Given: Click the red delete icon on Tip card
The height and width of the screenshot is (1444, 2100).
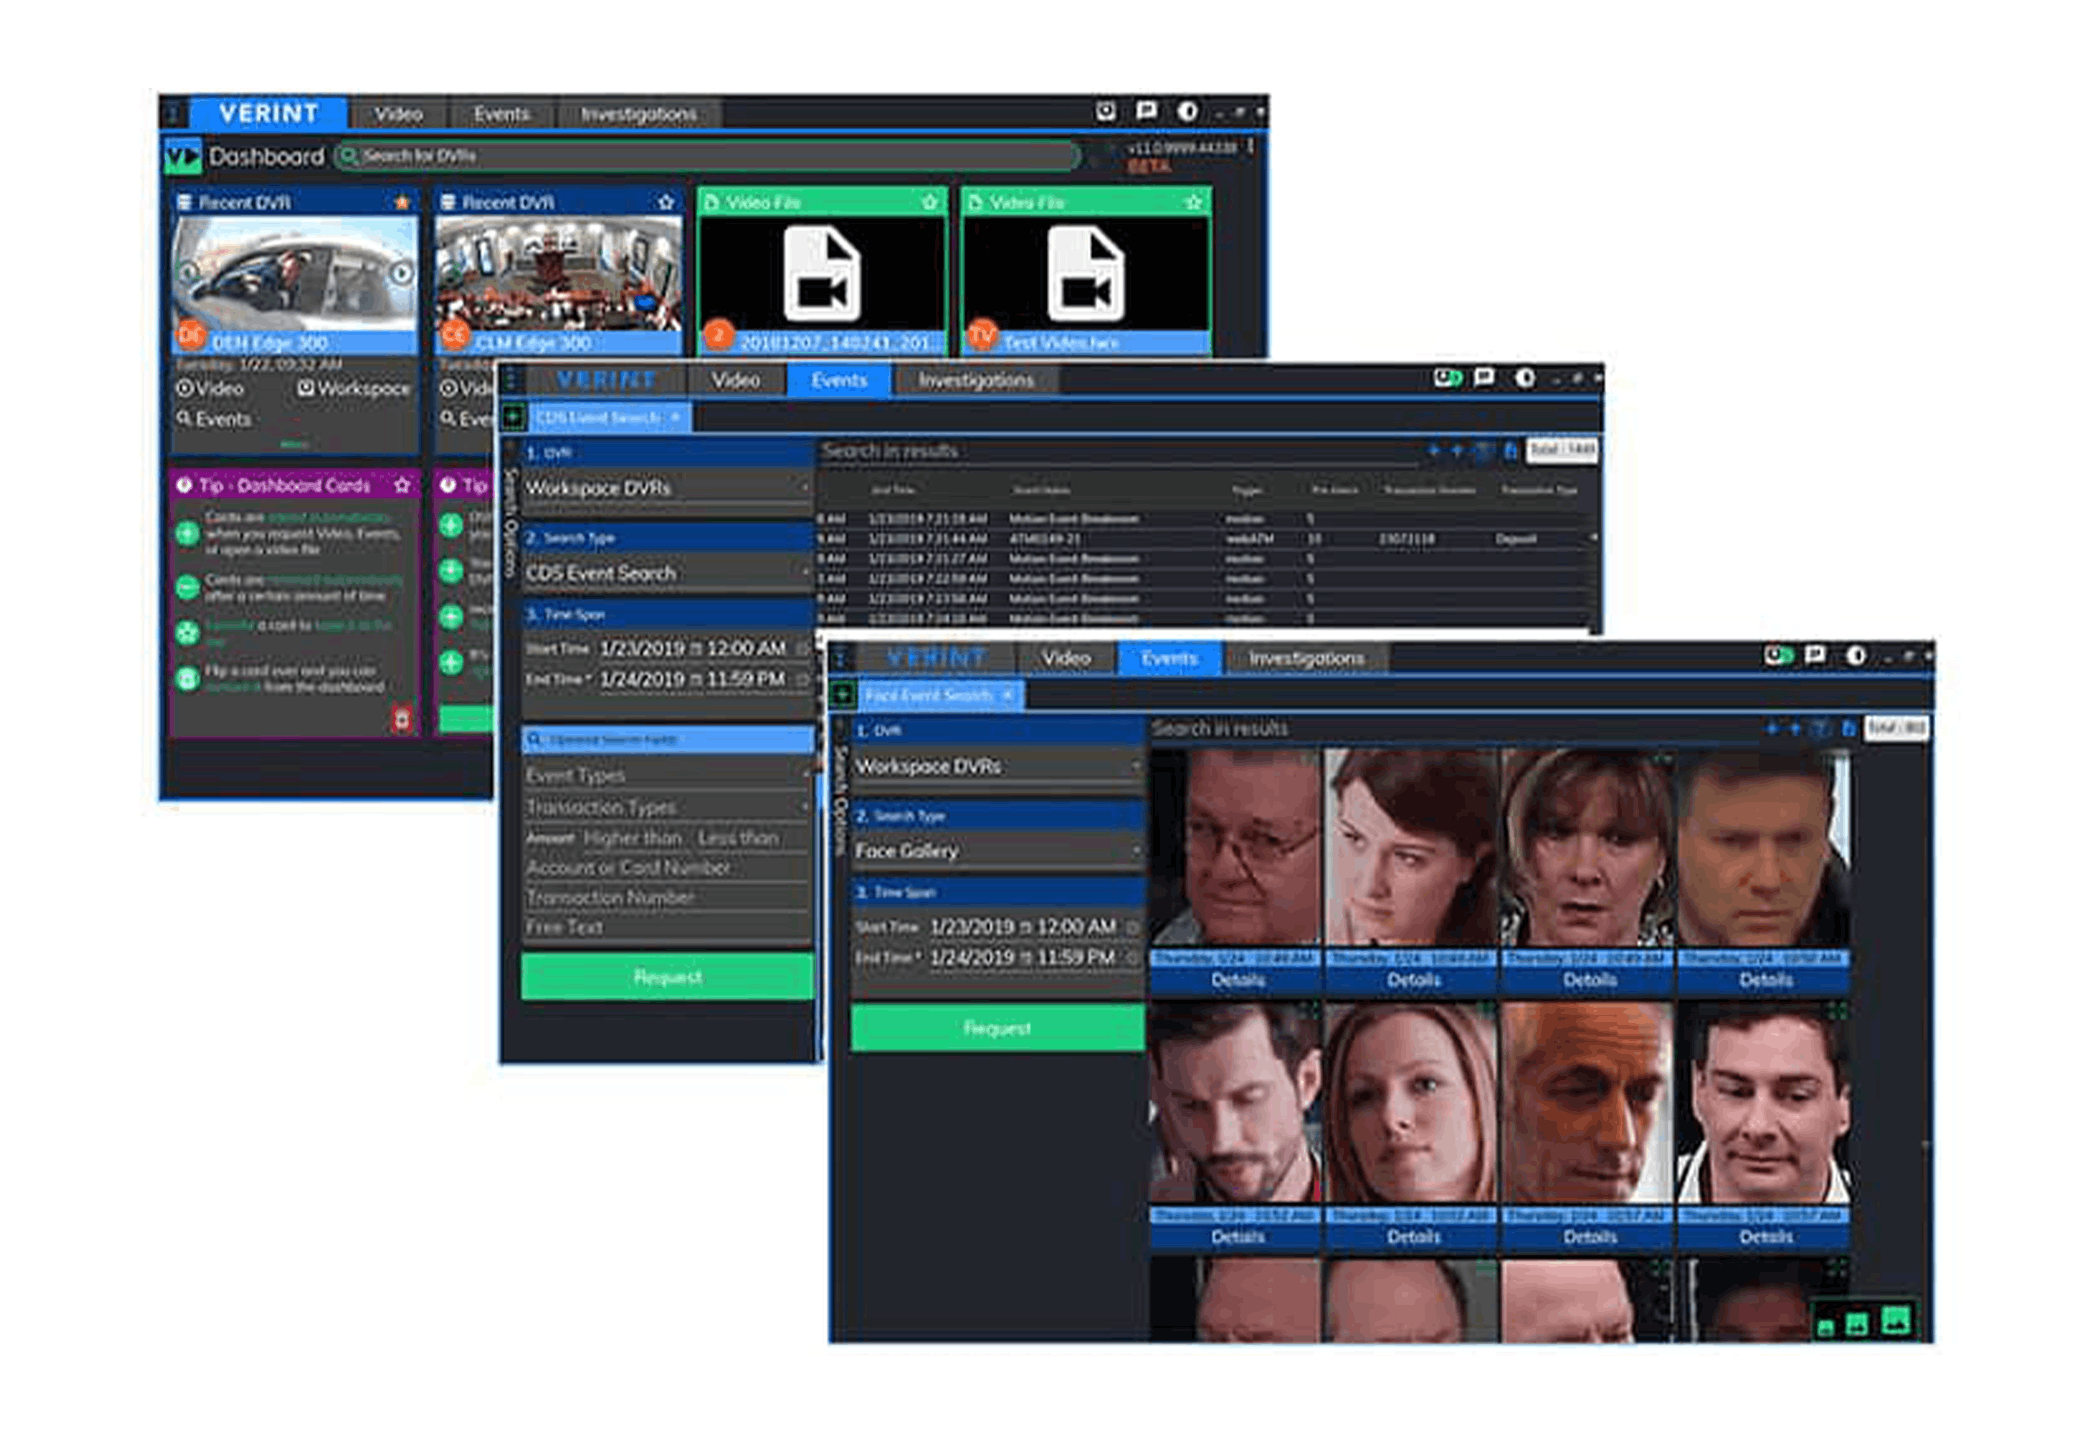Looking at the screenshot, I should tap(401, 718).
